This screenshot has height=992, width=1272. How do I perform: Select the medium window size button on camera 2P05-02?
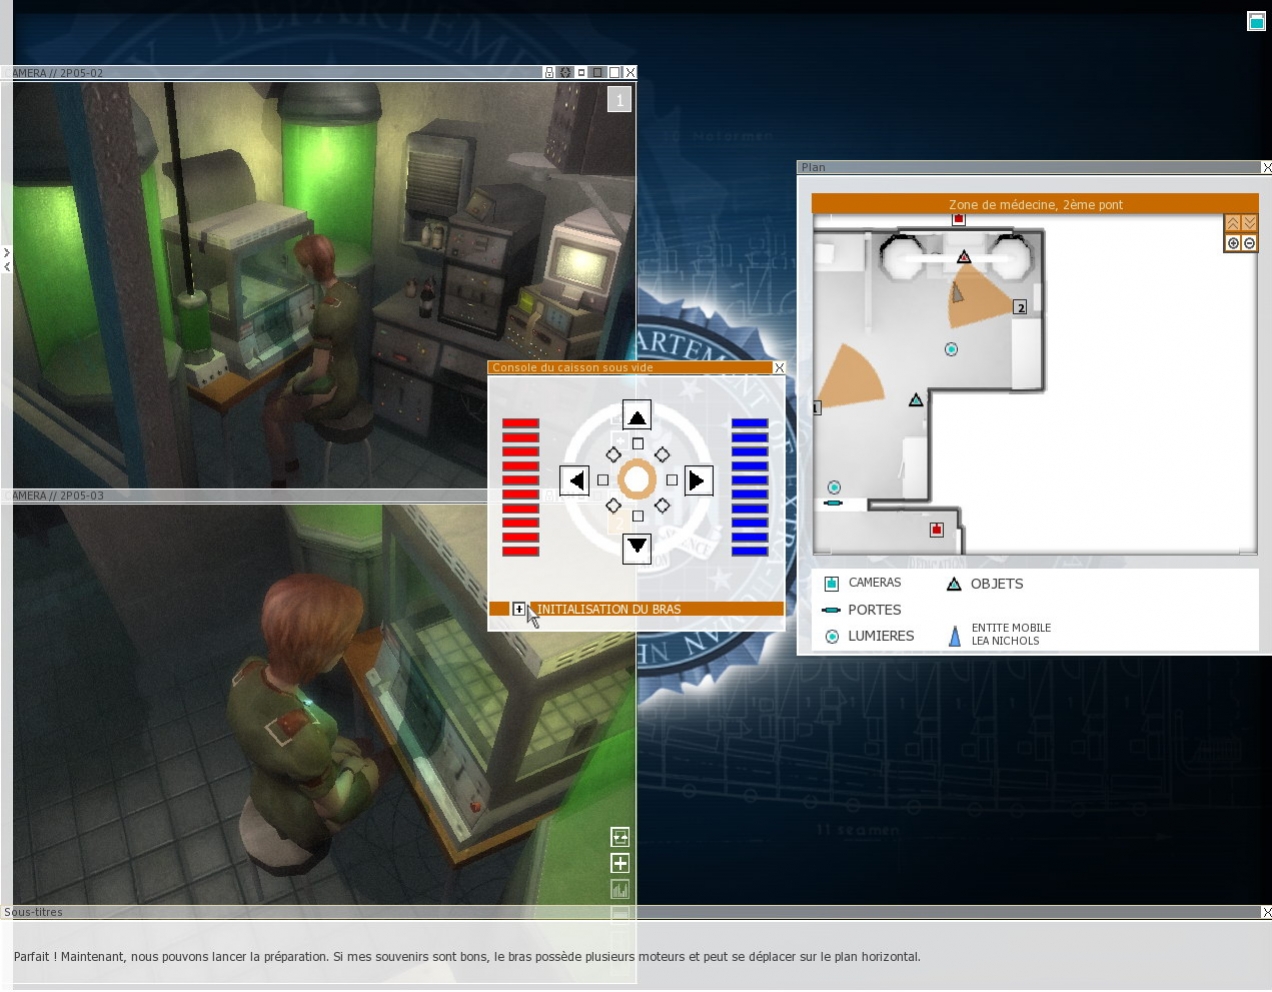[x=598, y=72]
